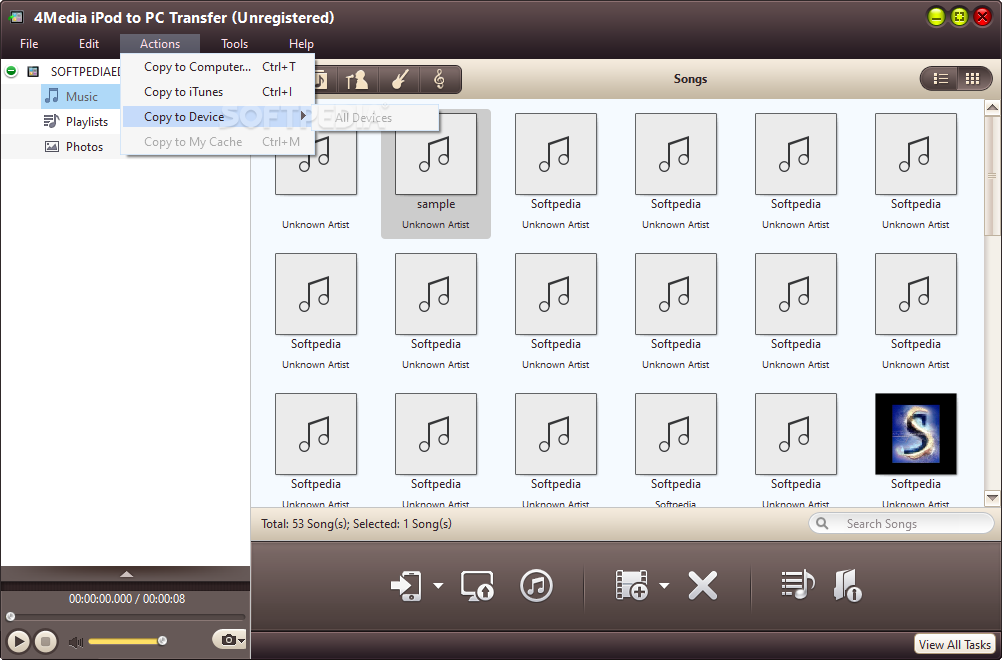1002x660 pixels.
Task: Open copy to device dropdown arrow
Action: tap(438, 585)
